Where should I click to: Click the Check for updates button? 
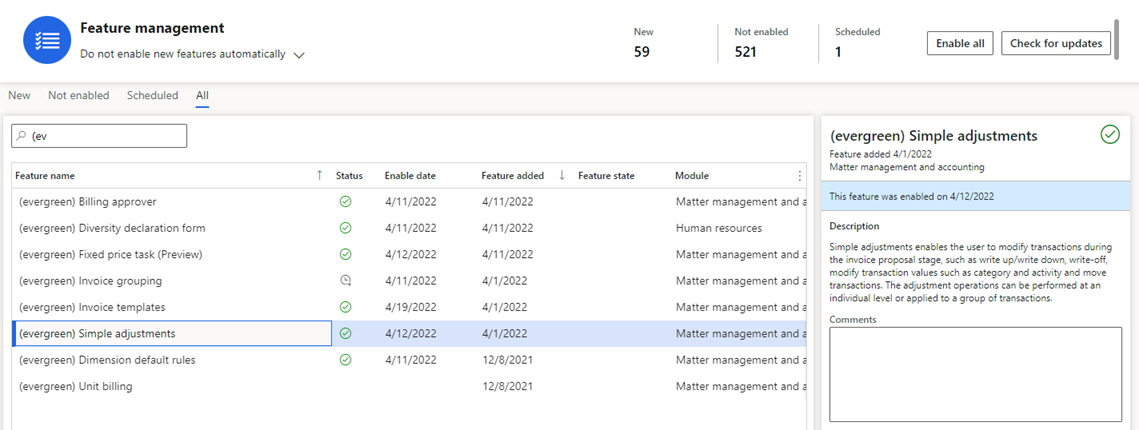click(x=1056, y=43)
